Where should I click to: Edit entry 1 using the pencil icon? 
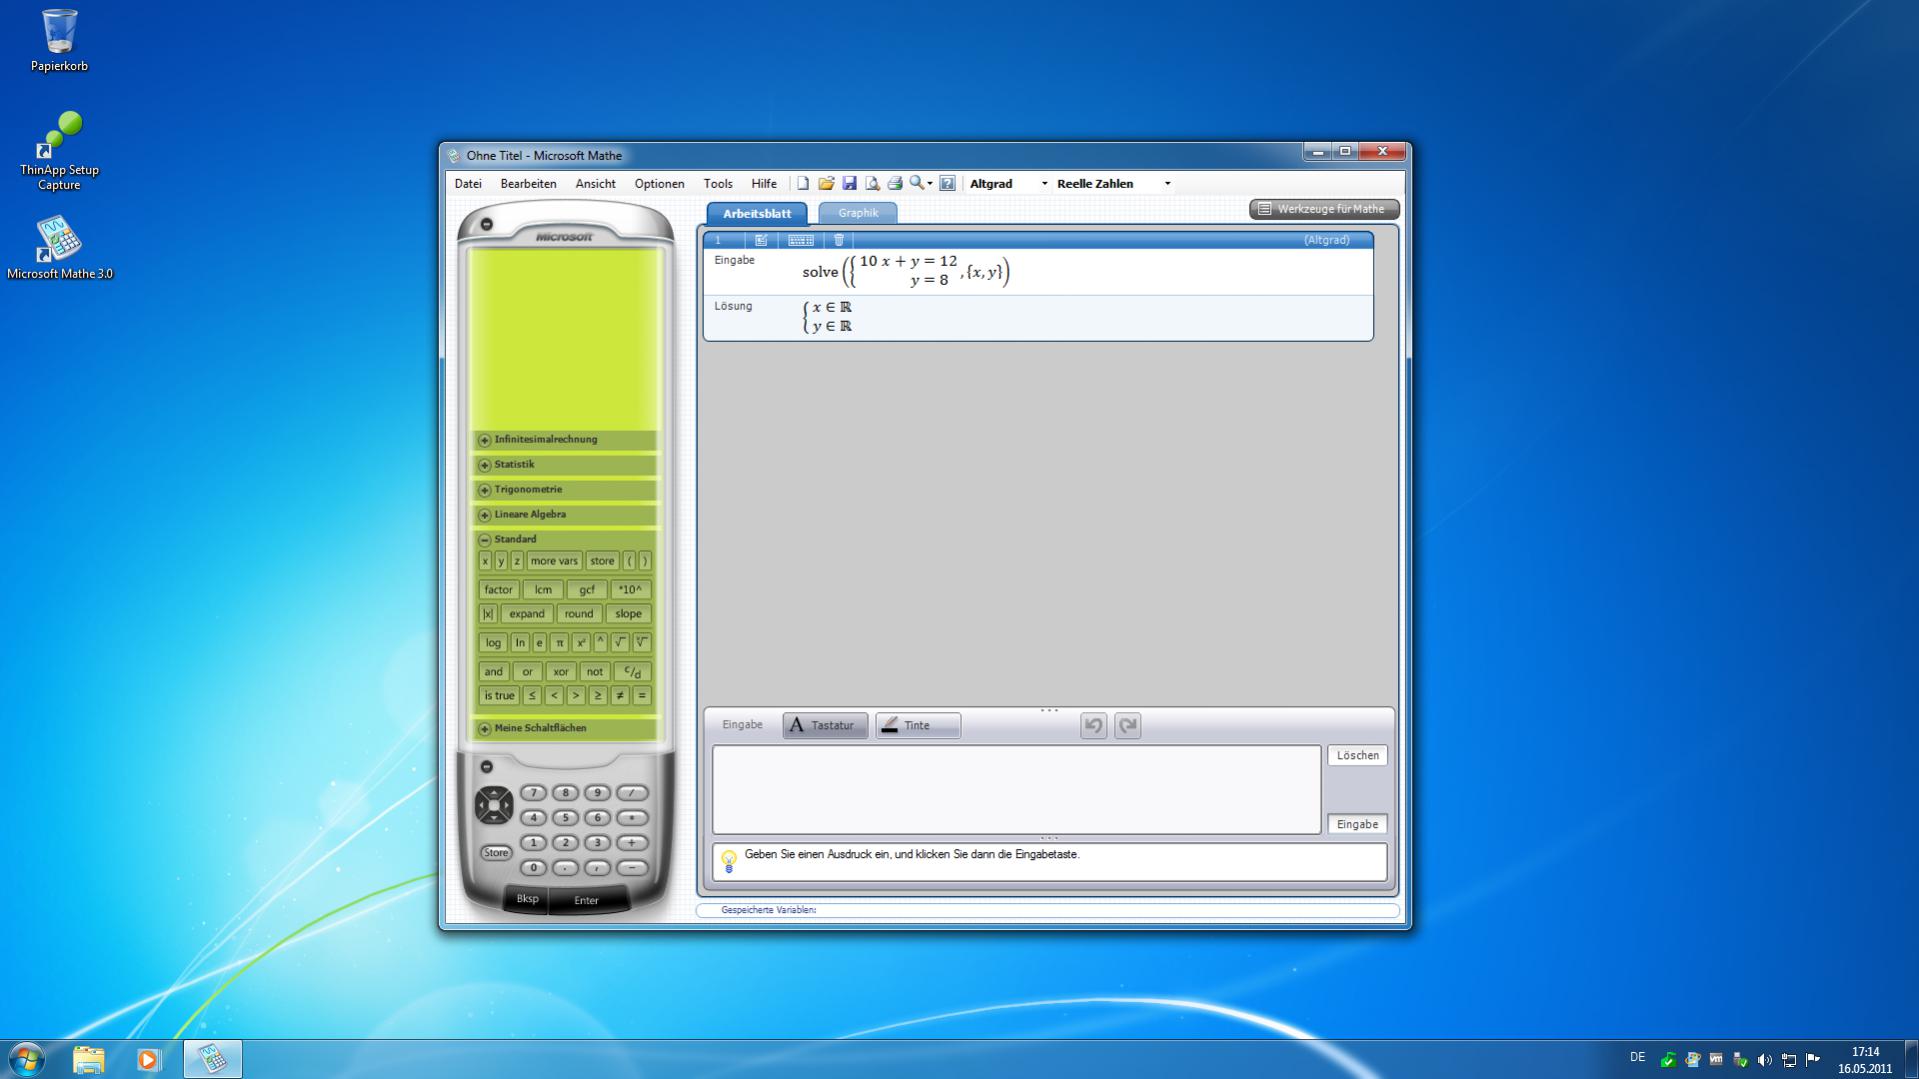761,240
